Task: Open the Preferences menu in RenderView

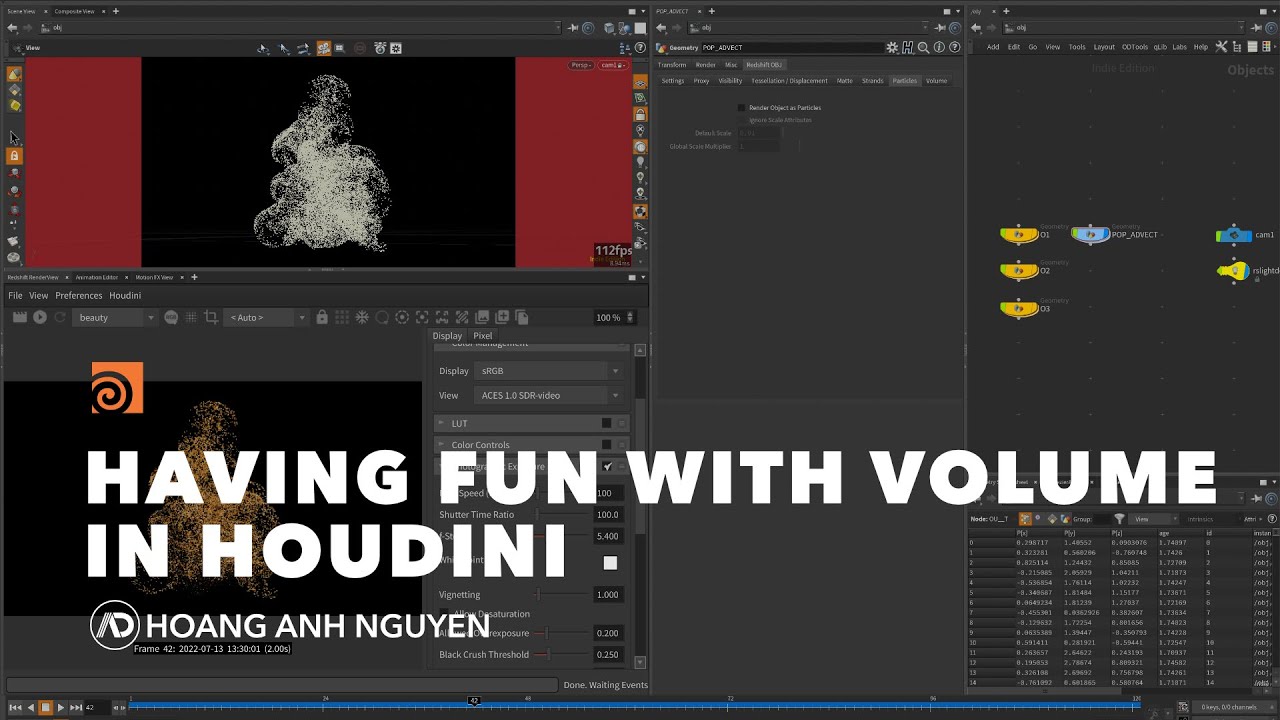Action: (79, 295)
